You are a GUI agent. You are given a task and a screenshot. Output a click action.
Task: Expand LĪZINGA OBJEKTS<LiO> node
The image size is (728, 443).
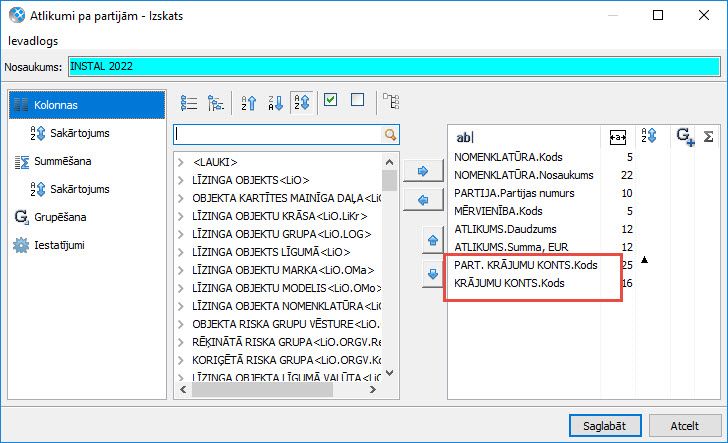pos(181,180)
